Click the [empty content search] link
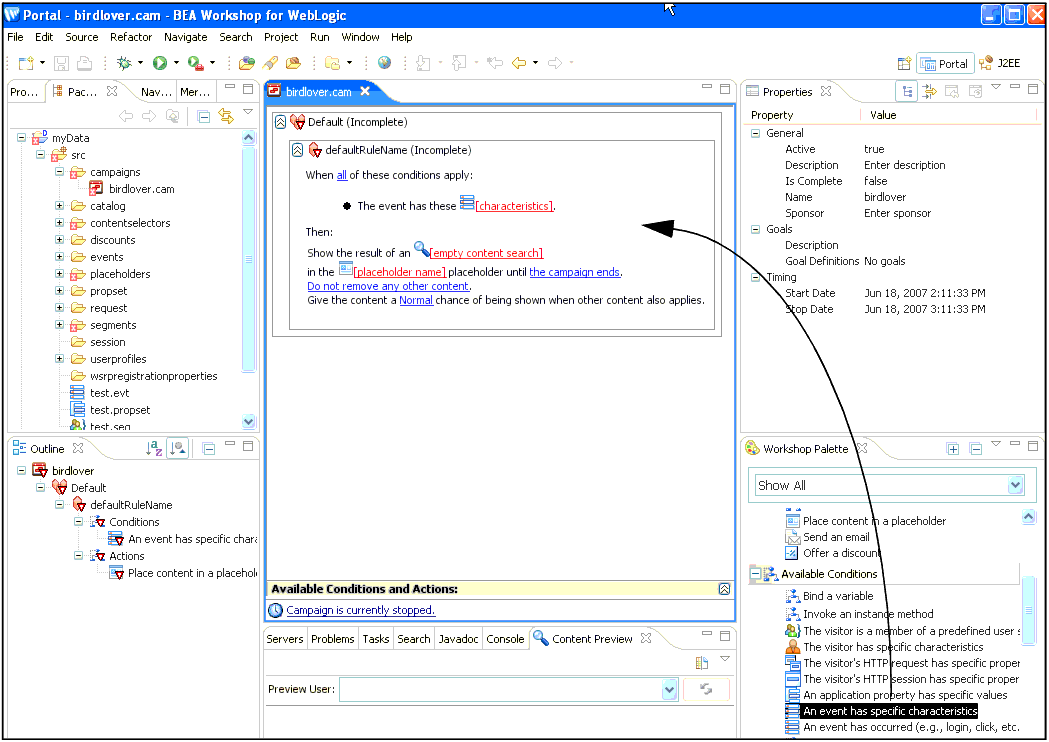Viewport: 1049px width, 742px height. coord(486,253)
